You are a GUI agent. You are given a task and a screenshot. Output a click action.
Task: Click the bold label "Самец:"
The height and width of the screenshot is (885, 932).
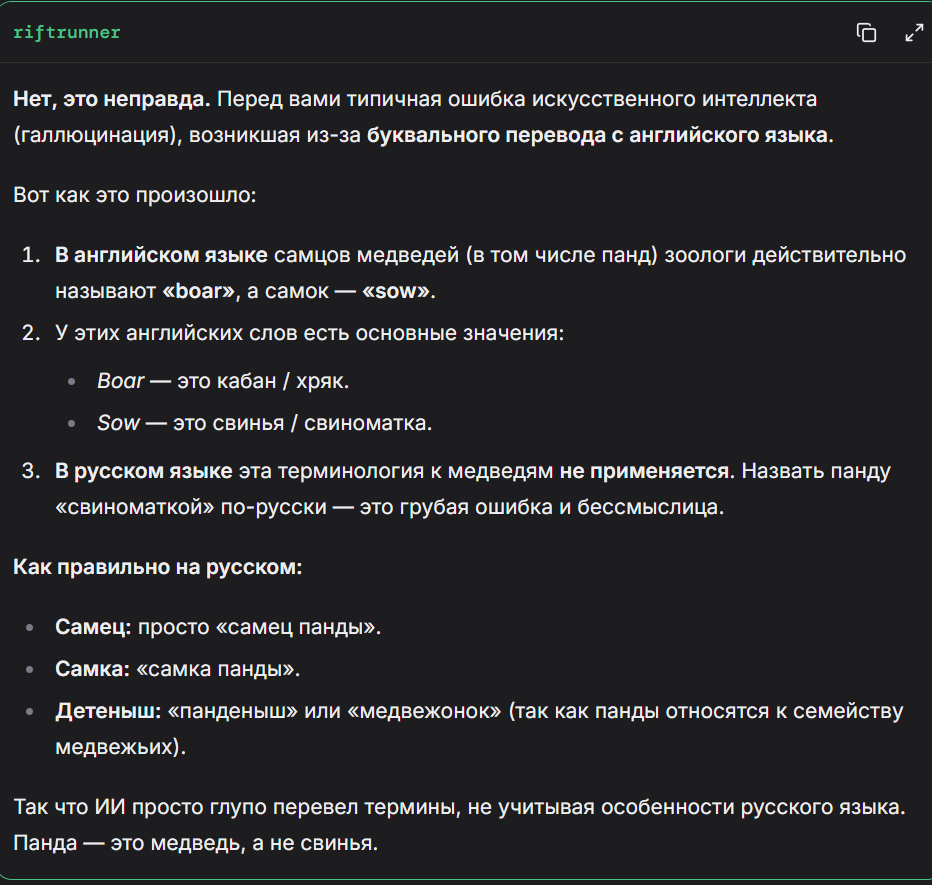[x=93, y=628]
